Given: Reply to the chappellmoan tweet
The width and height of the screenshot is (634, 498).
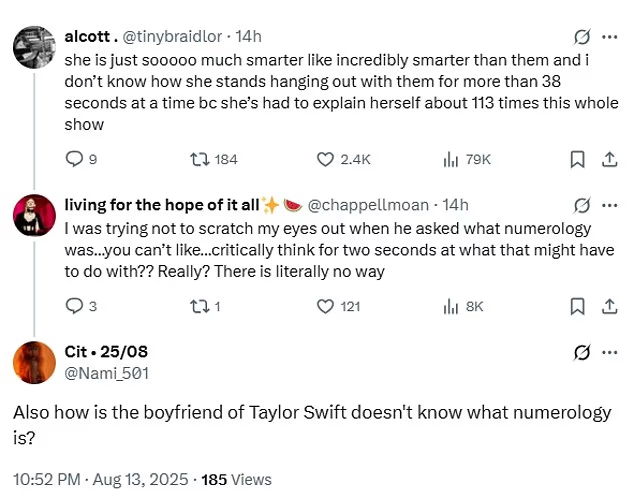Looking at the screenshot, I should 74,306.
